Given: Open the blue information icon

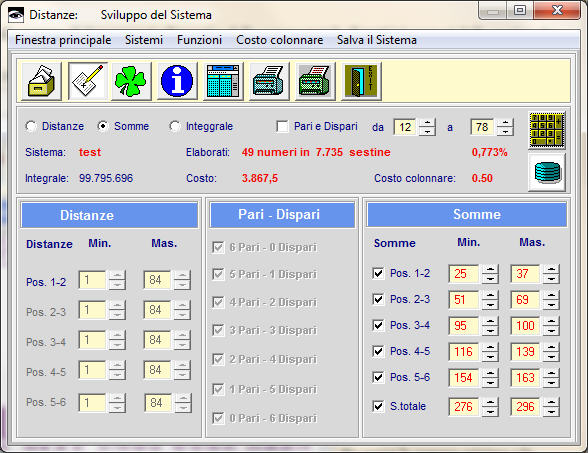Looking at the screenshot, I should click(x=177, y=81).
